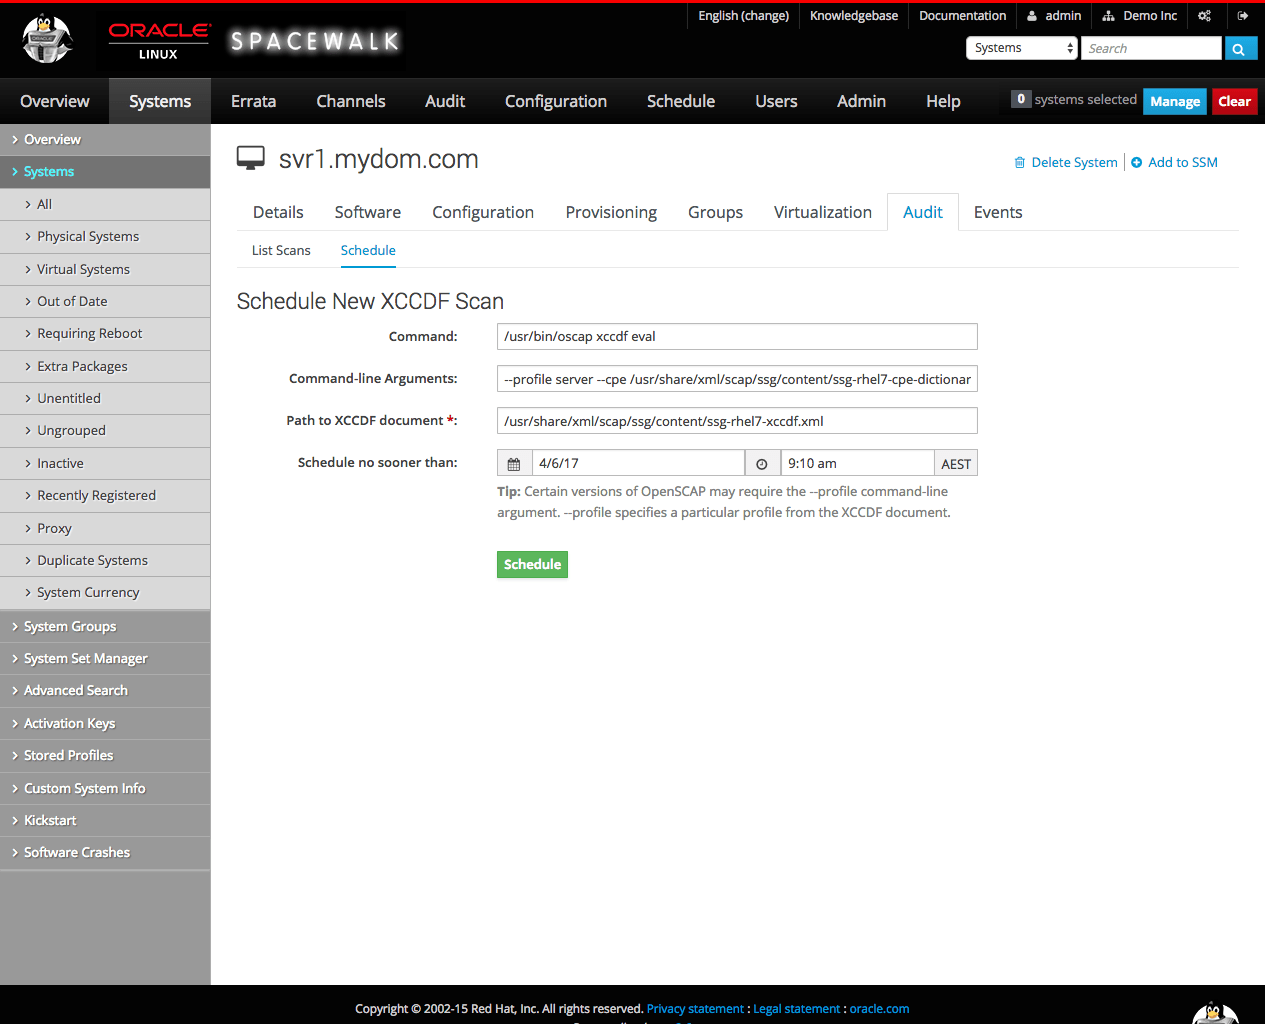
Task: Open the Users main menu
Action: click(776, 101)
